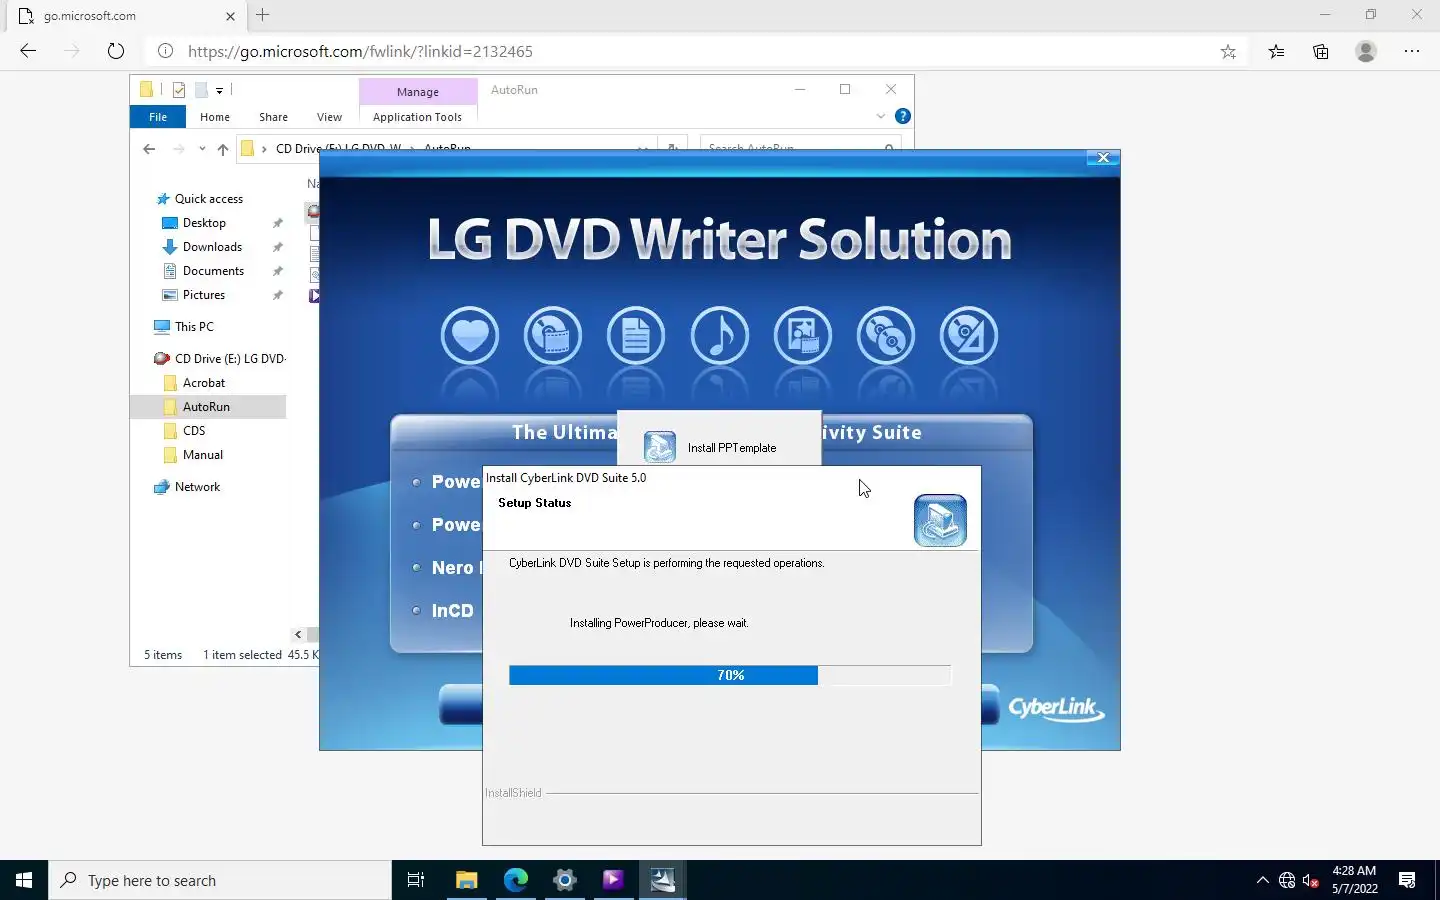Open Documents in navigation pane

pyautogui.click(x=213, y=271)
